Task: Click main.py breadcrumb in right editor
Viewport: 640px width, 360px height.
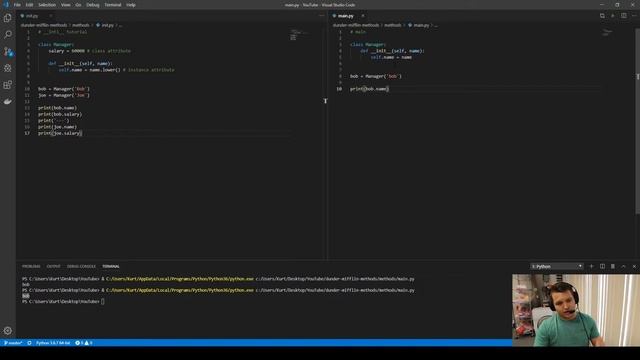Action: pyautogui.click(x=418, y=25)
